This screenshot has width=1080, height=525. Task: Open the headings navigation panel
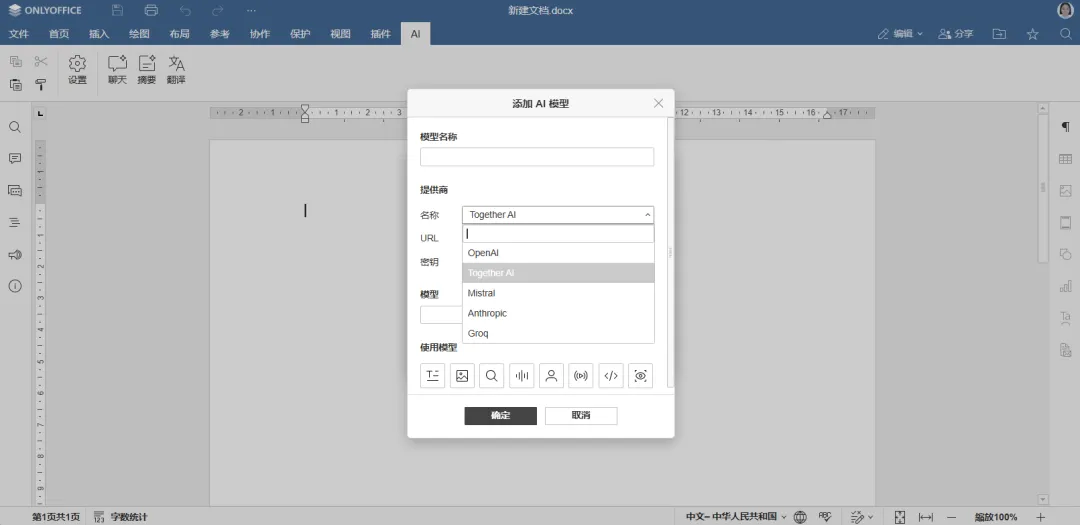pyautogui.click(x=14, y=223)
